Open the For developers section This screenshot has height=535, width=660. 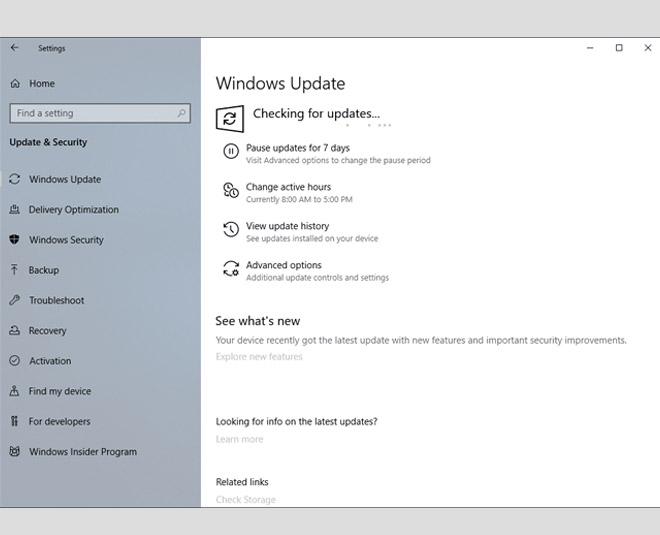click(x=59, y=422)
